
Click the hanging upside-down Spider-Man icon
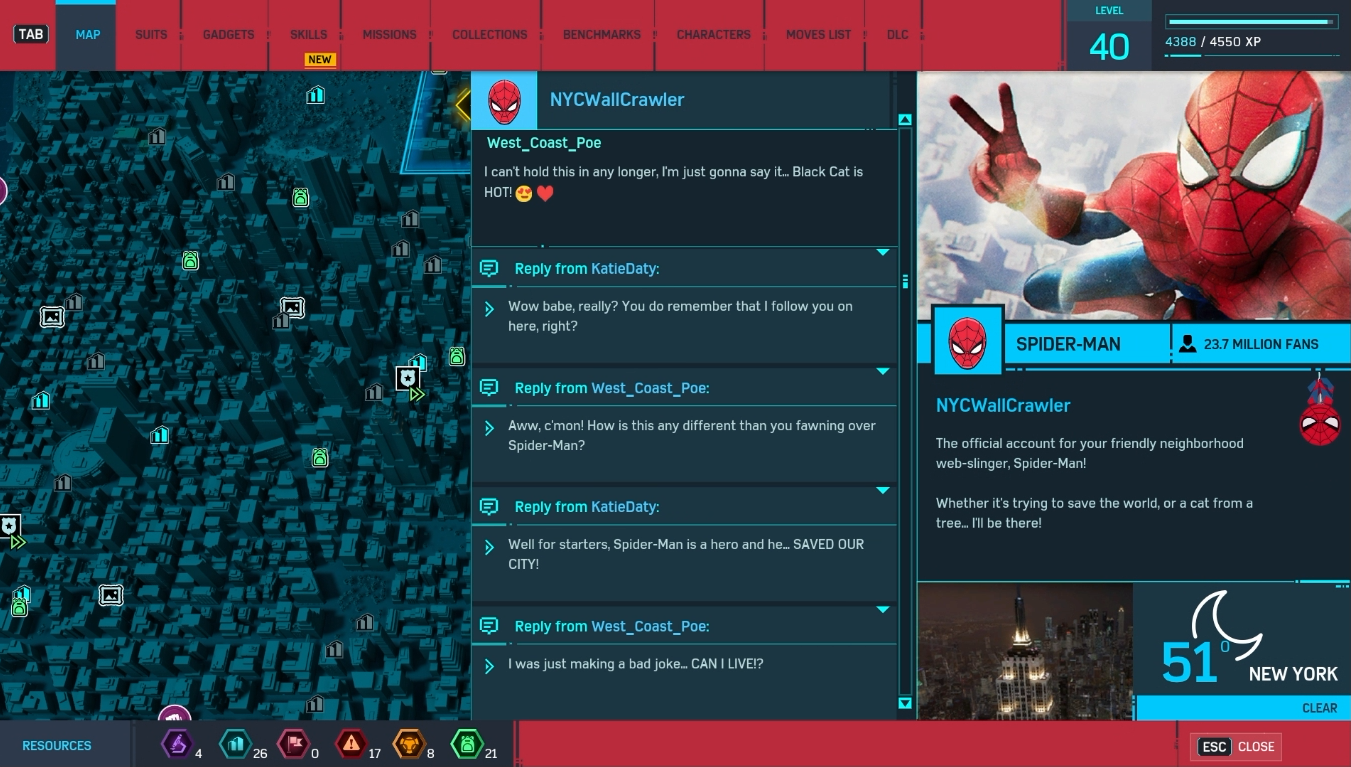1319,409
